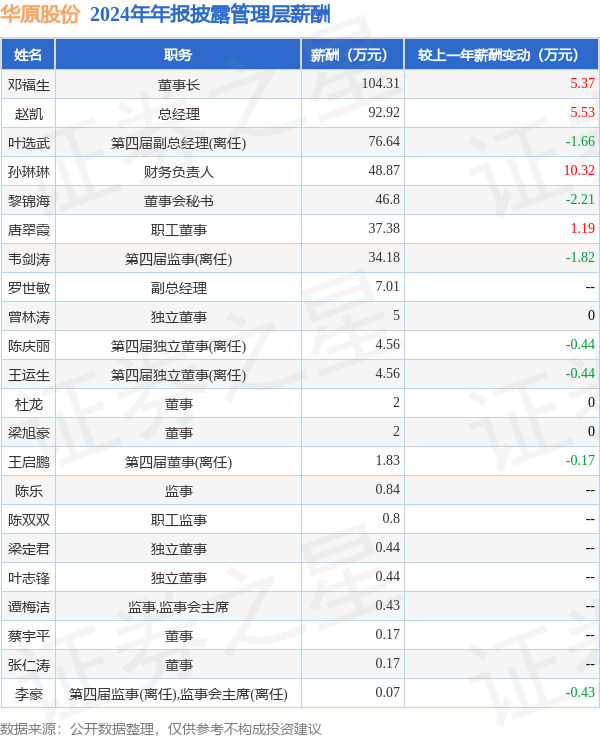600x738 pixels.
Task: Select the name 张仁涛
Action: (29, 666)
